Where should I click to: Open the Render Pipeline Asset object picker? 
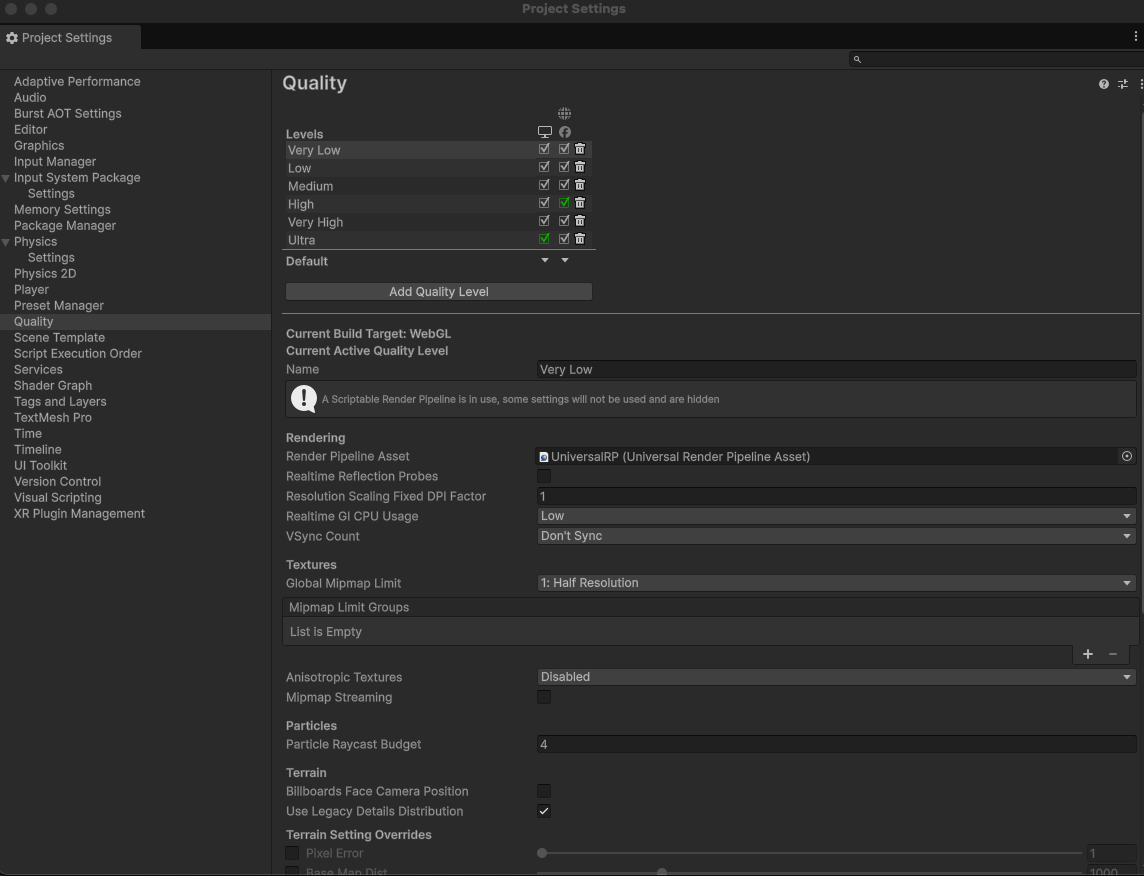coord(1127,456)
